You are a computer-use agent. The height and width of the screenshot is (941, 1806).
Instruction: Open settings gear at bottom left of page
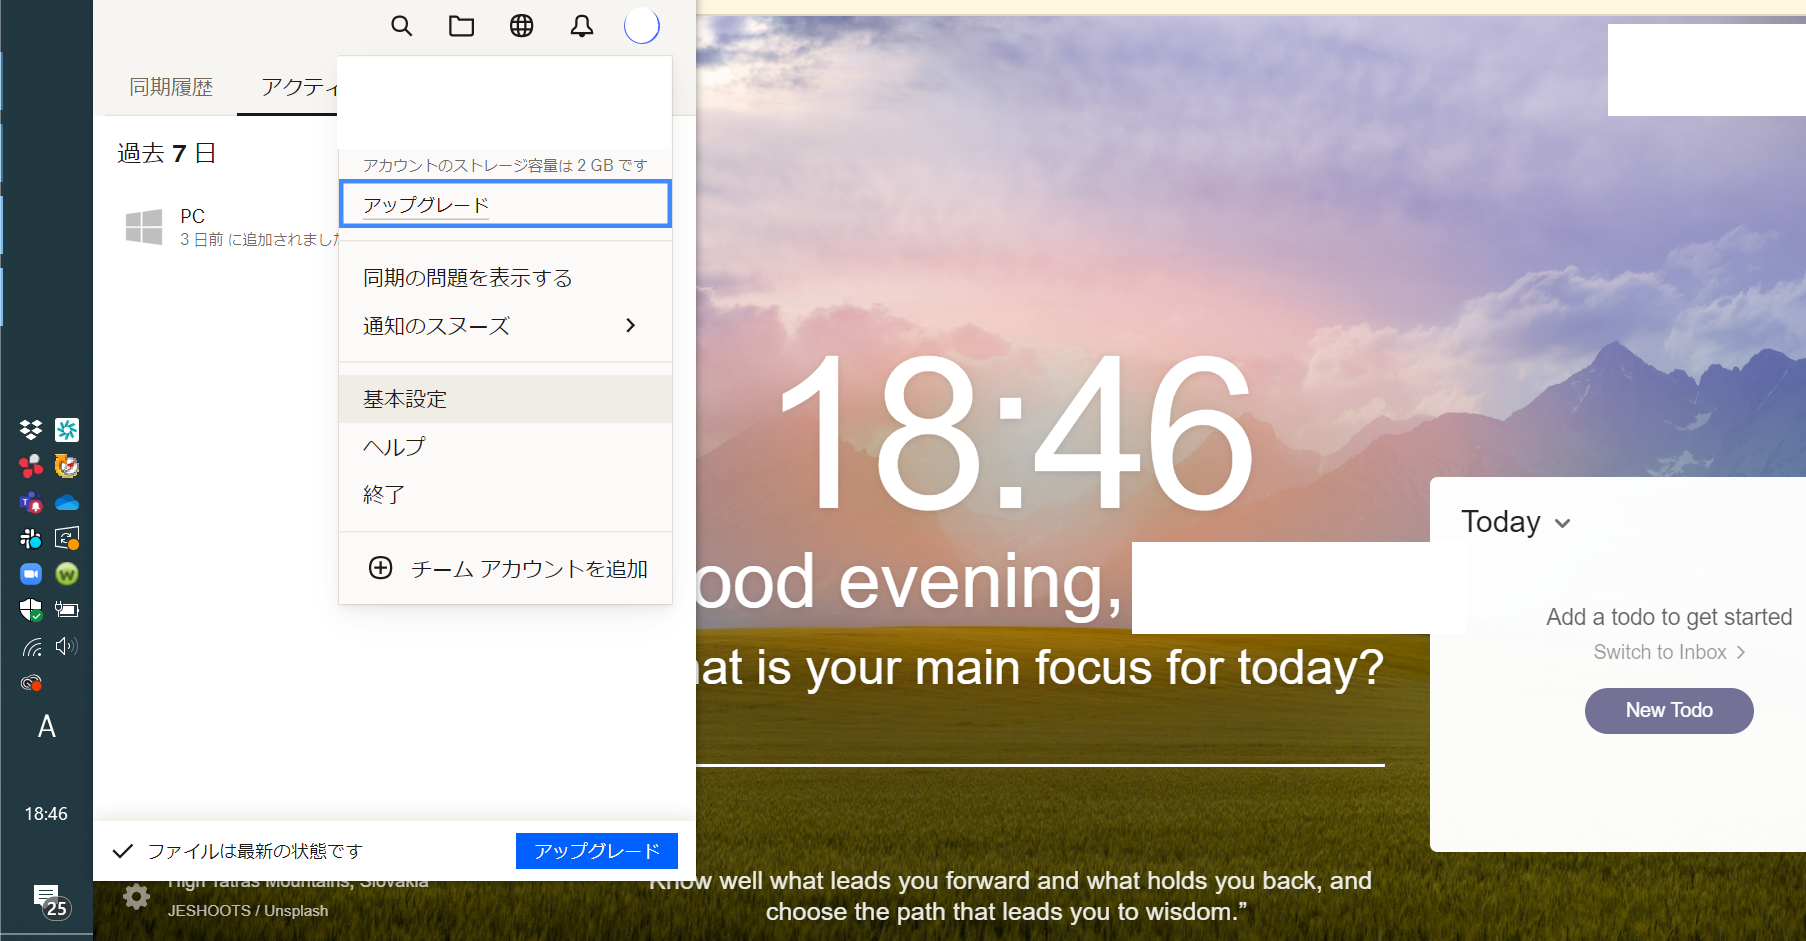click(136, 897)
